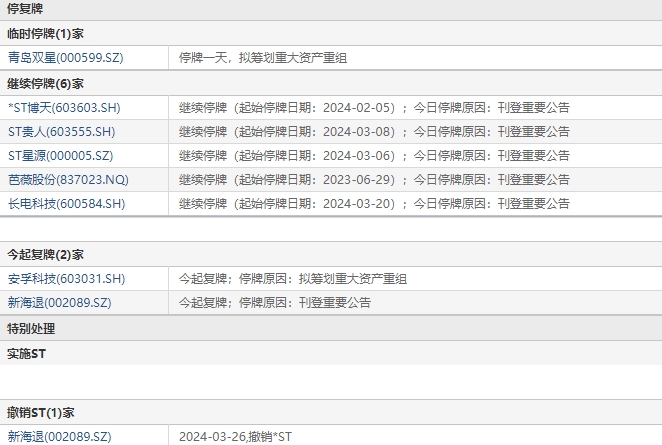Open 安孚科技(603031.SH) stock link
The height and width of the screenshot is (445, 662).
[66, 279]
